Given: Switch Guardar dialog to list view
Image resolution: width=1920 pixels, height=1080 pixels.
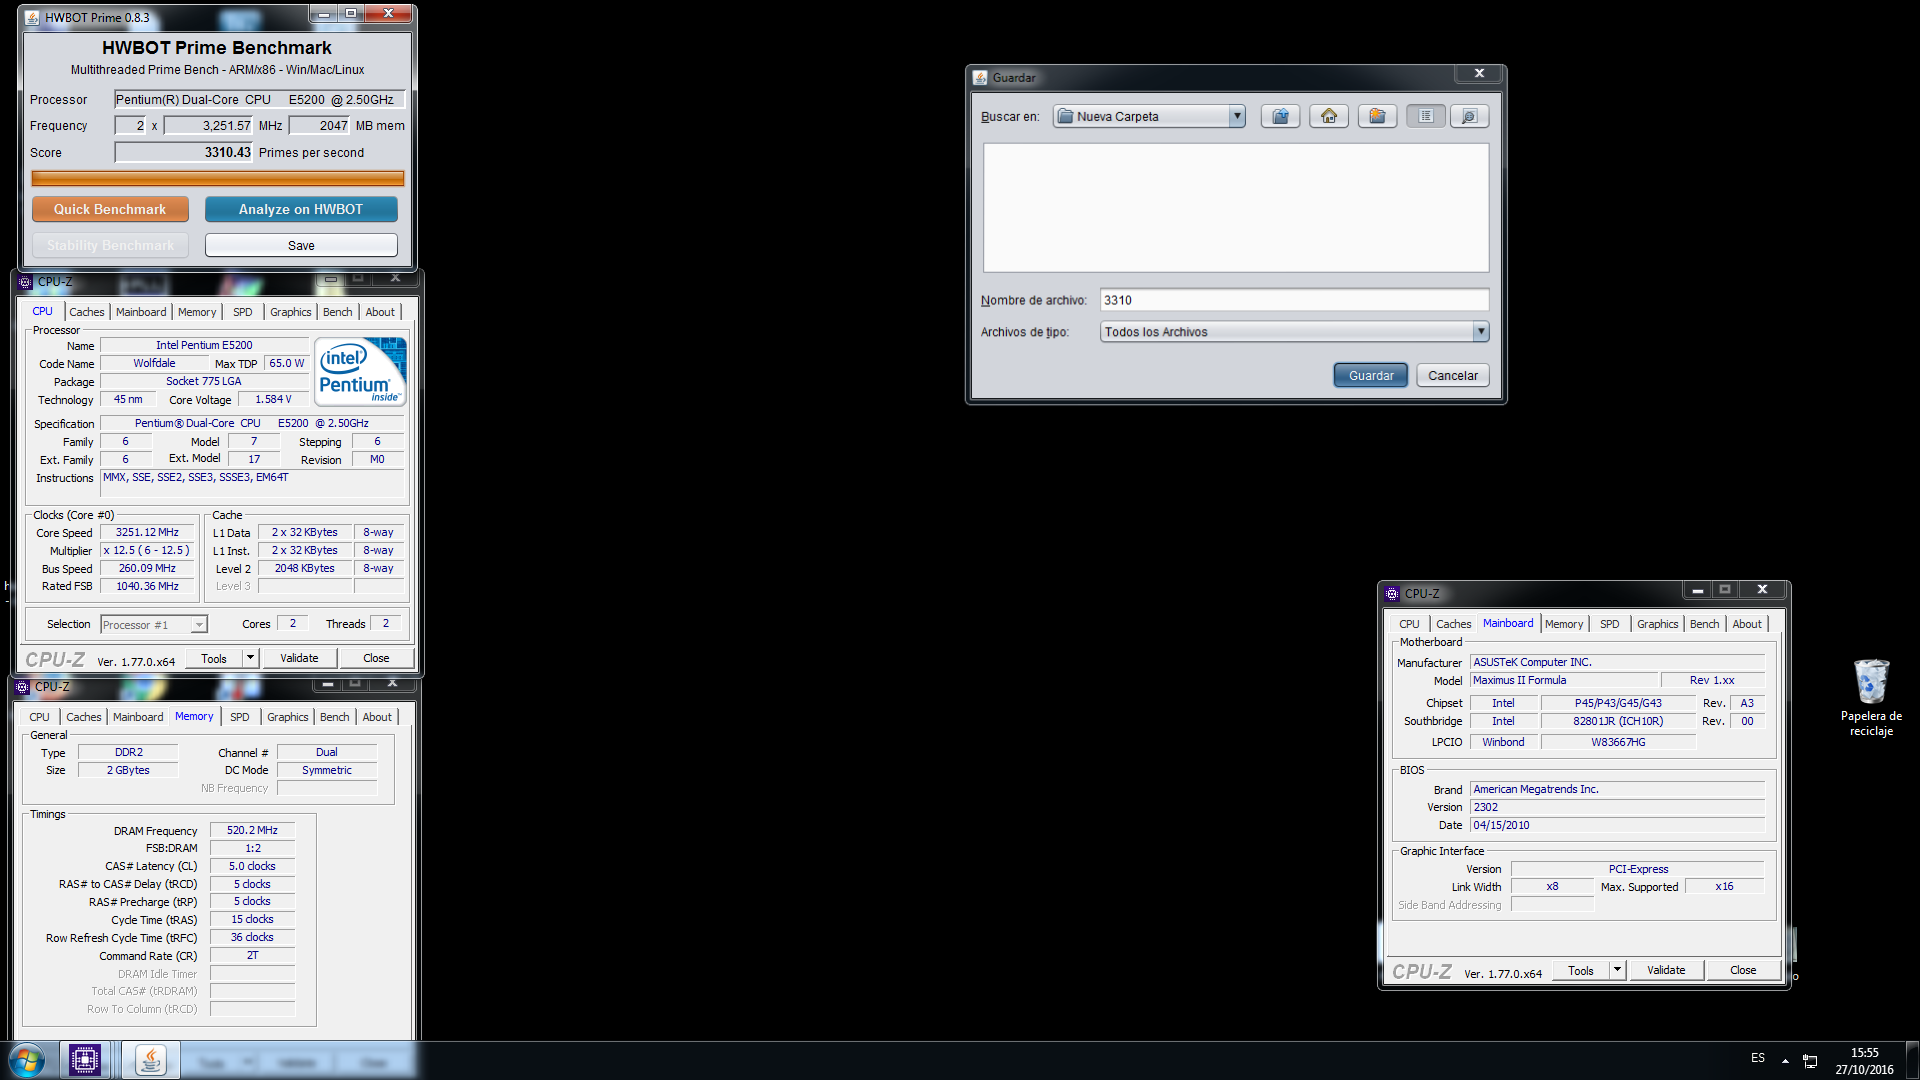Looking at the screenshot, I should pyautogui.click(x=1426, y=116).
